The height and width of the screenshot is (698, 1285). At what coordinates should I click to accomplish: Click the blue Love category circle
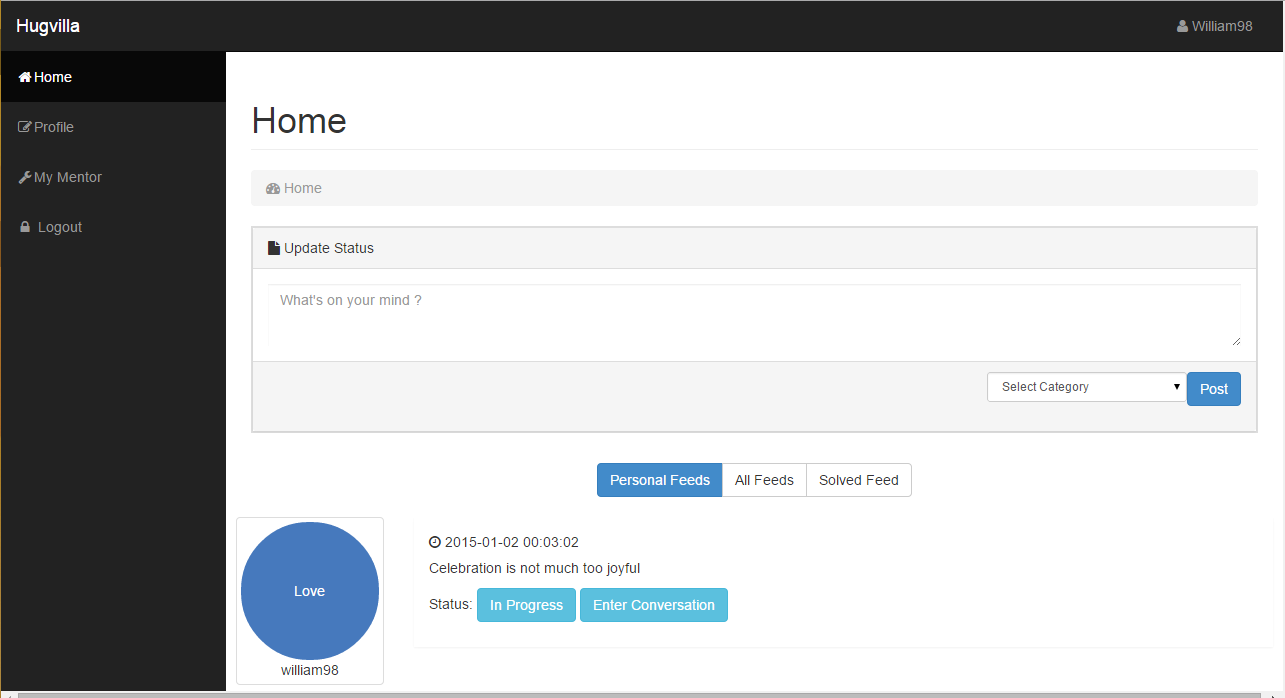click(x=310, y=591)
